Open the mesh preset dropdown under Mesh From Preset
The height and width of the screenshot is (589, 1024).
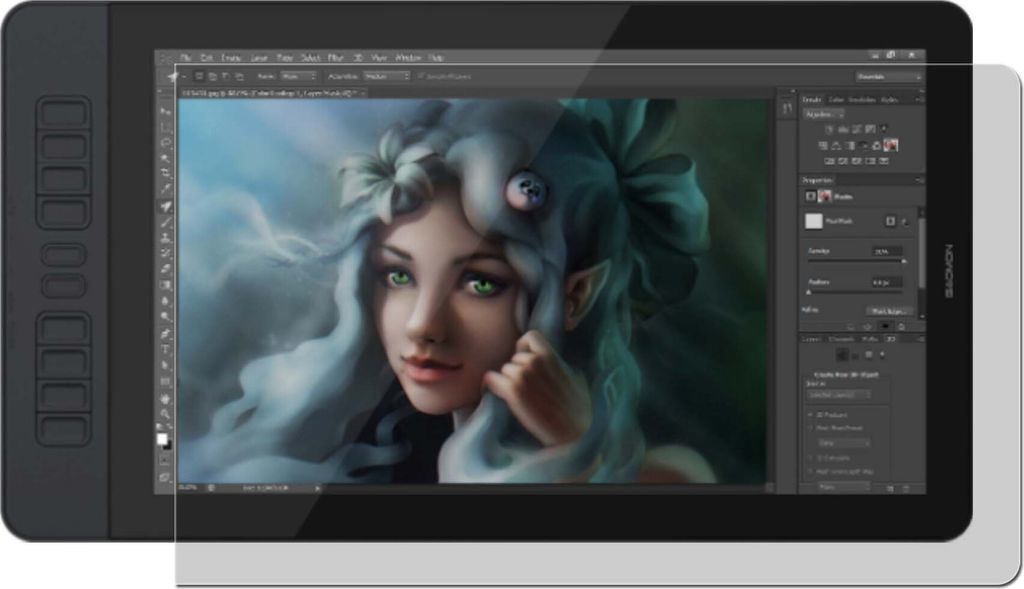[843, 443]
